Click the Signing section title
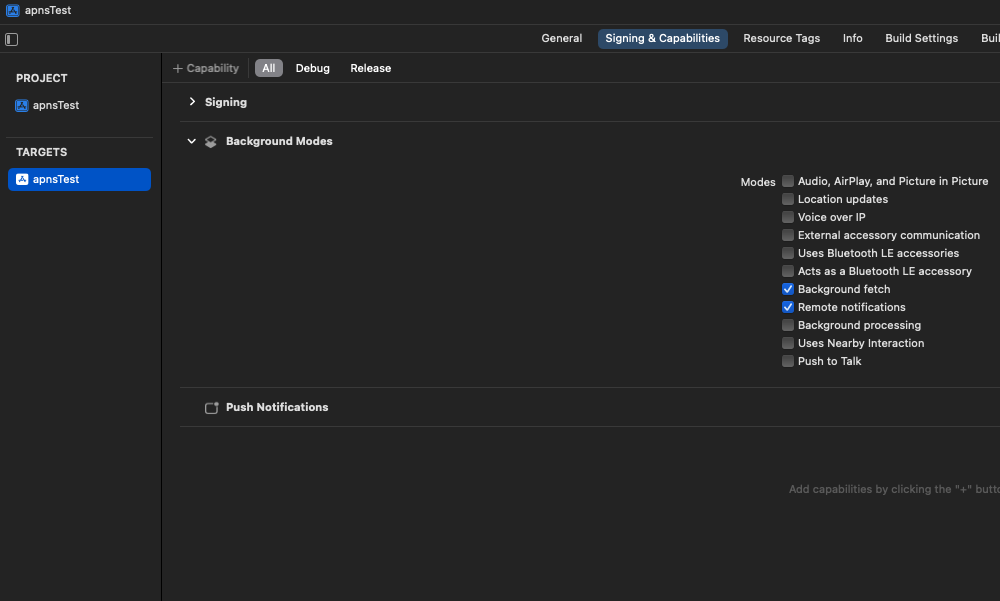 [226, 102]
